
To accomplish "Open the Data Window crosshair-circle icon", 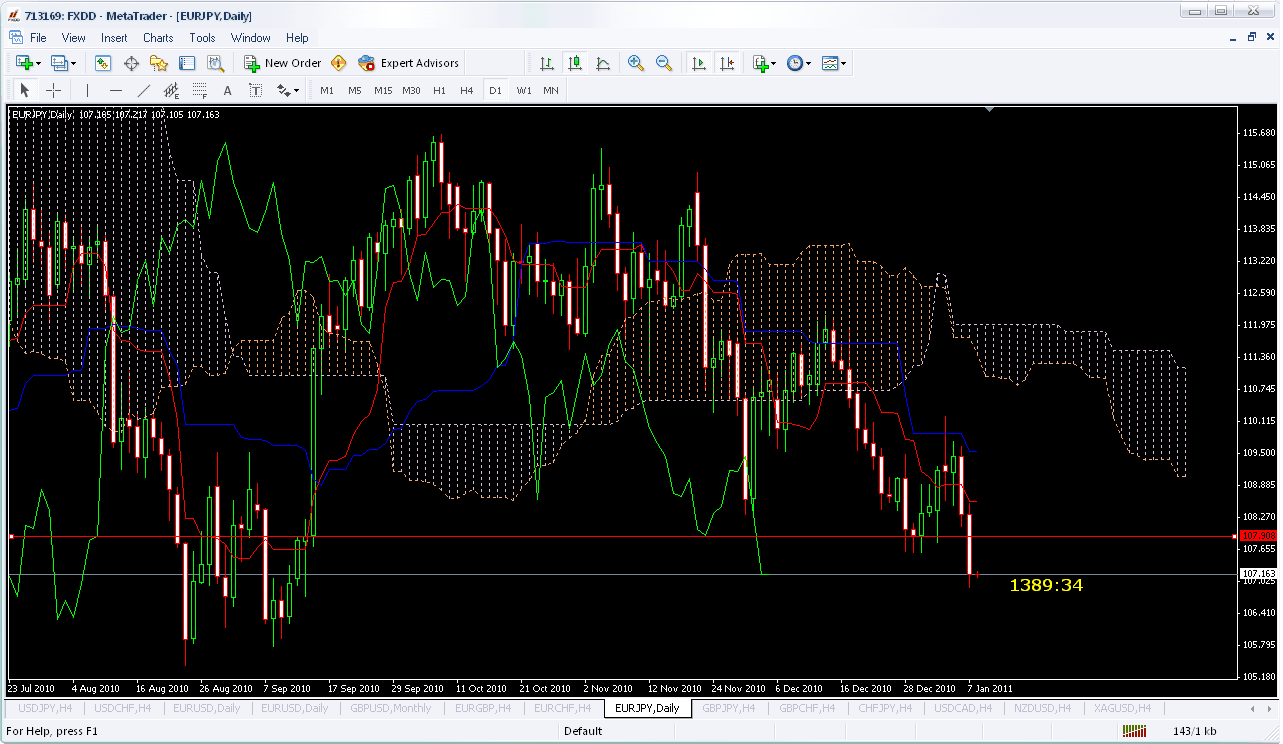I will [x=131, y=63].
